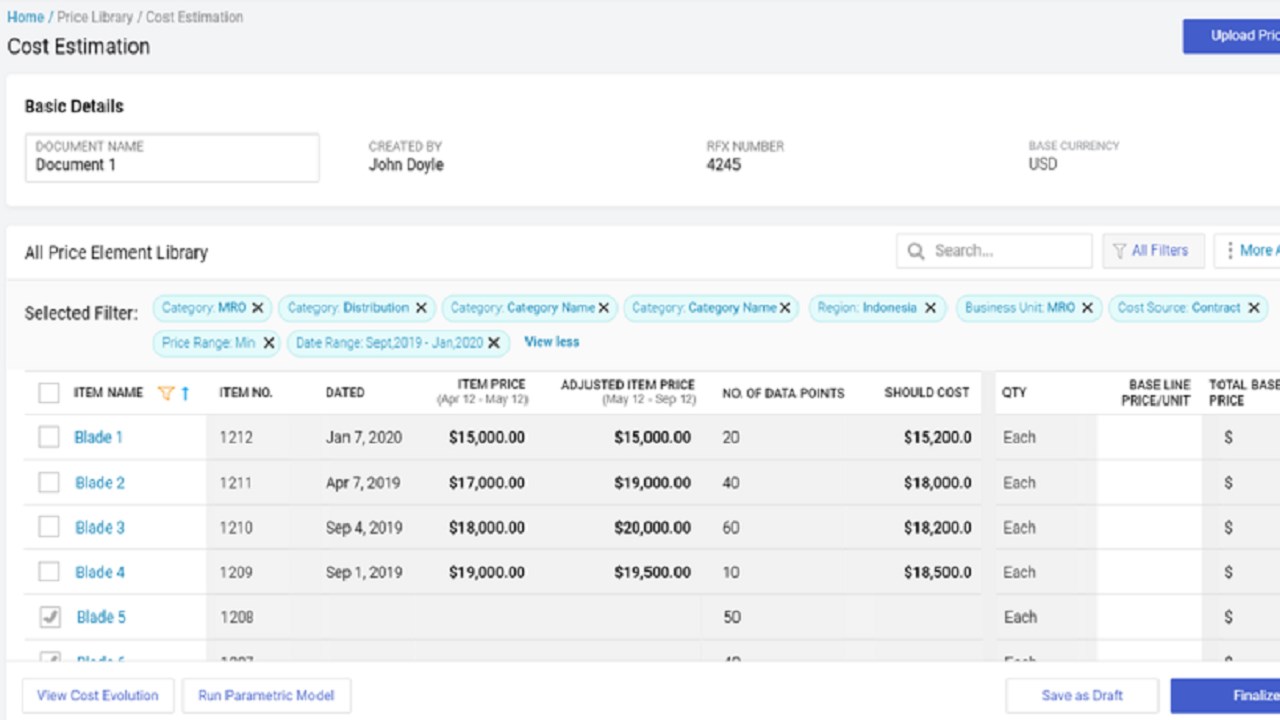Toggle the select-all header checkbox

coord(49,393)
